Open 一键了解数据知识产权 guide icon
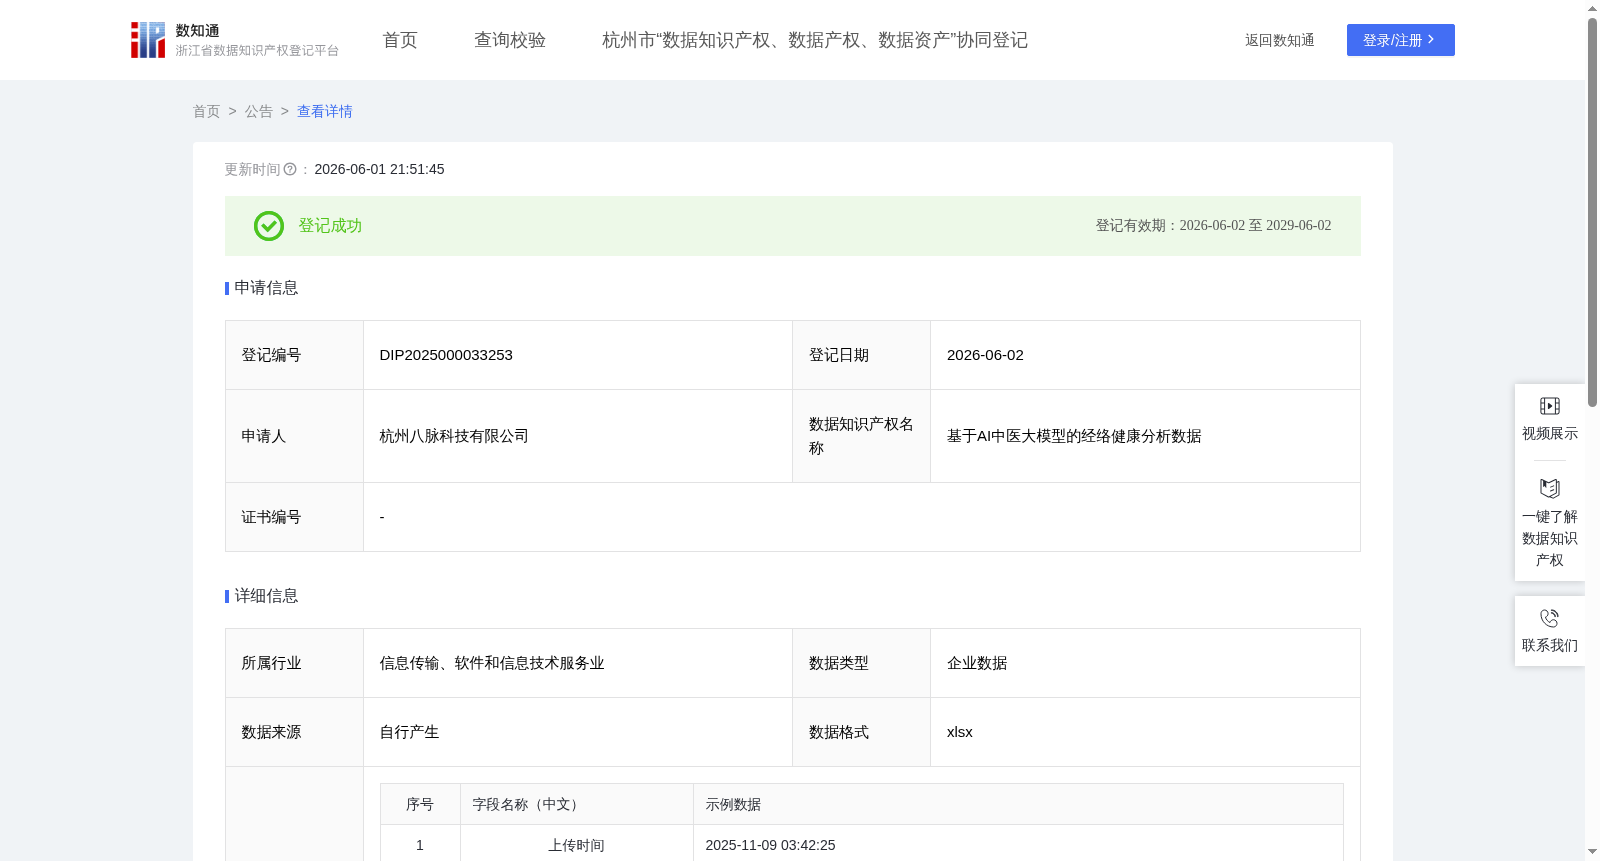This screenshot has width=1600, height=861. (1550, 488)
